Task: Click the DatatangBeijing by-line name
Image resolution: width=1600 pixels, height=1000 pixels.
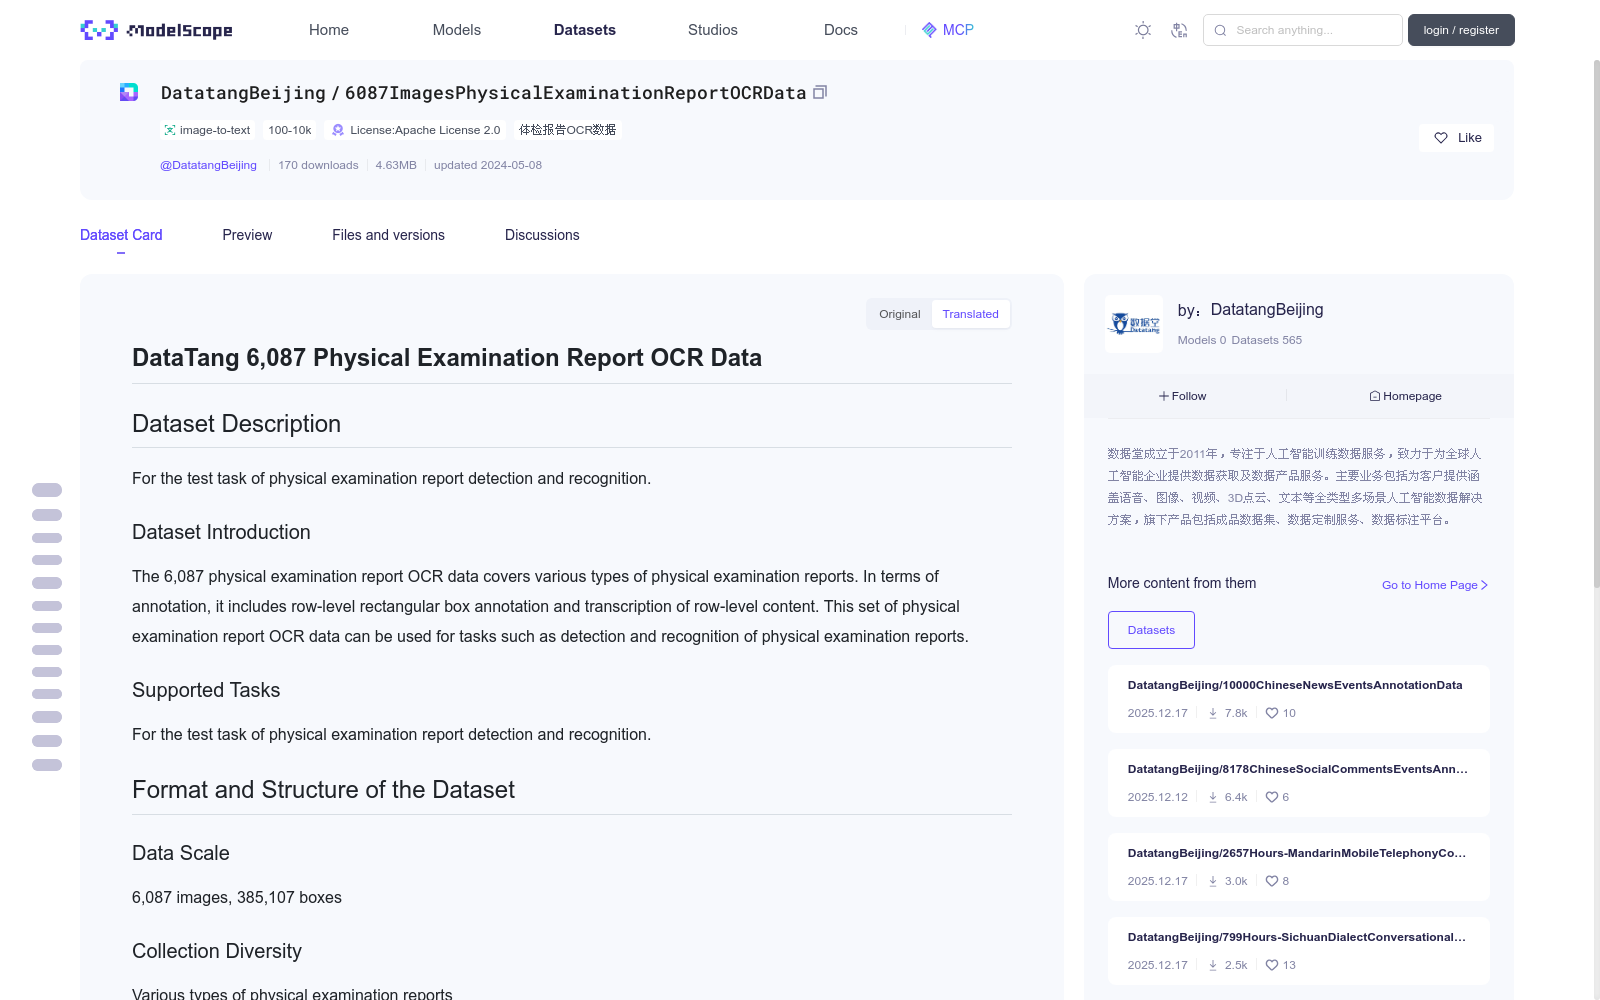Action: pos(1267,310)
